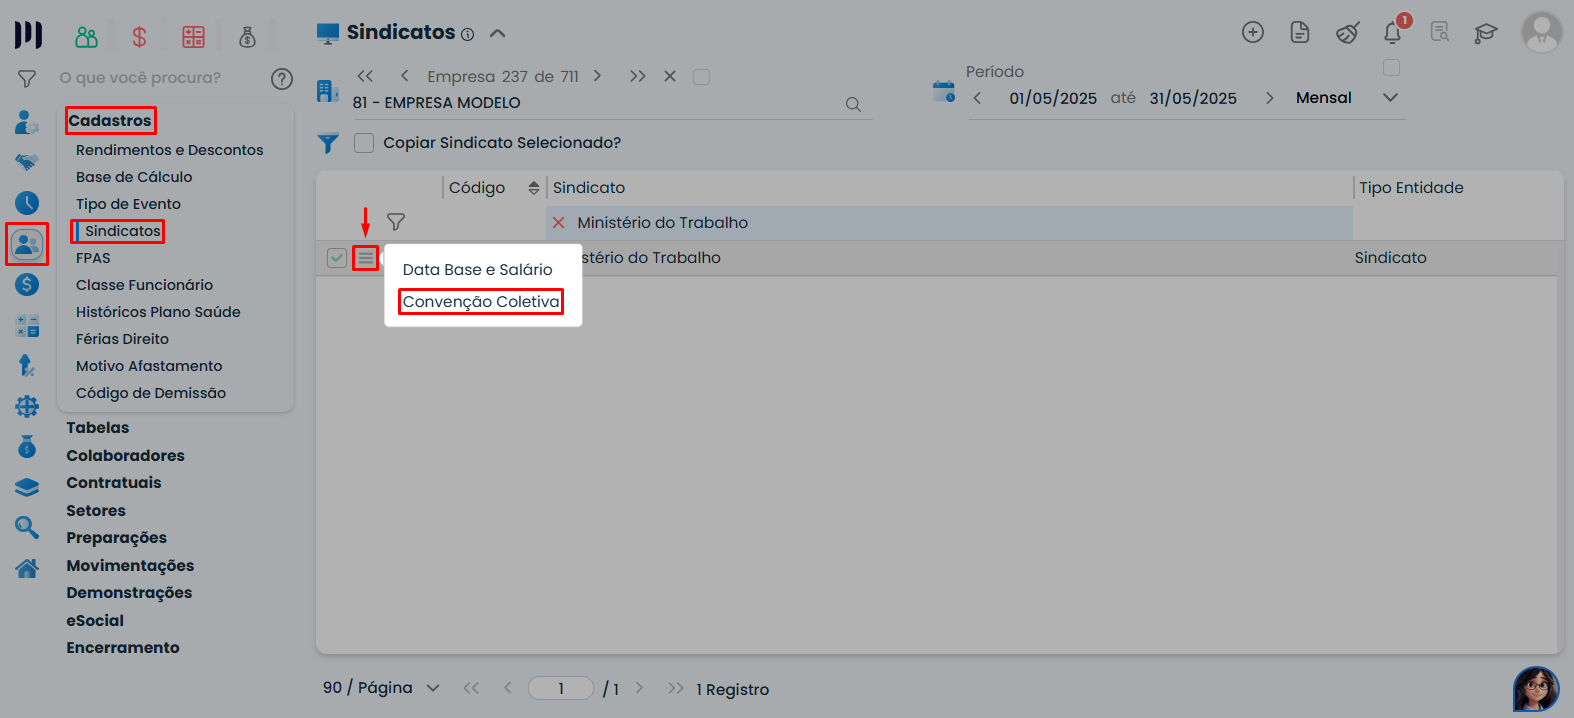Expand the Colaboradores section
The image size is (1574, 718).
[x=125, y=455]
